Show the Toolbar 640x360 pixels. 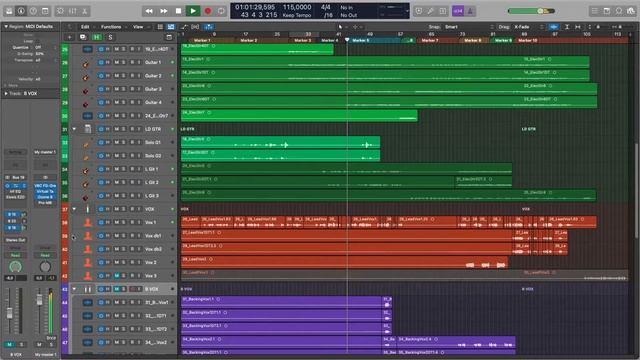[45, 11]
